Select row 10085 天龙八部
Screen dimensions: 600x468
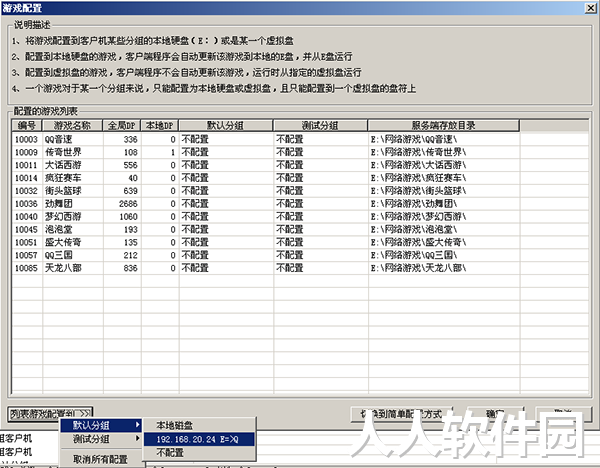click(300, 268)
